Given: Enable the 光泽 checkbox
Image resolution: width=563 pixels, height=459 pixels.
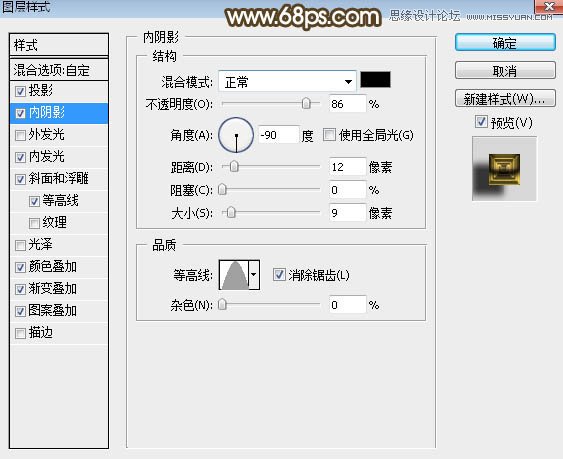Looking at the screenshot, I should tap(20, 245).
